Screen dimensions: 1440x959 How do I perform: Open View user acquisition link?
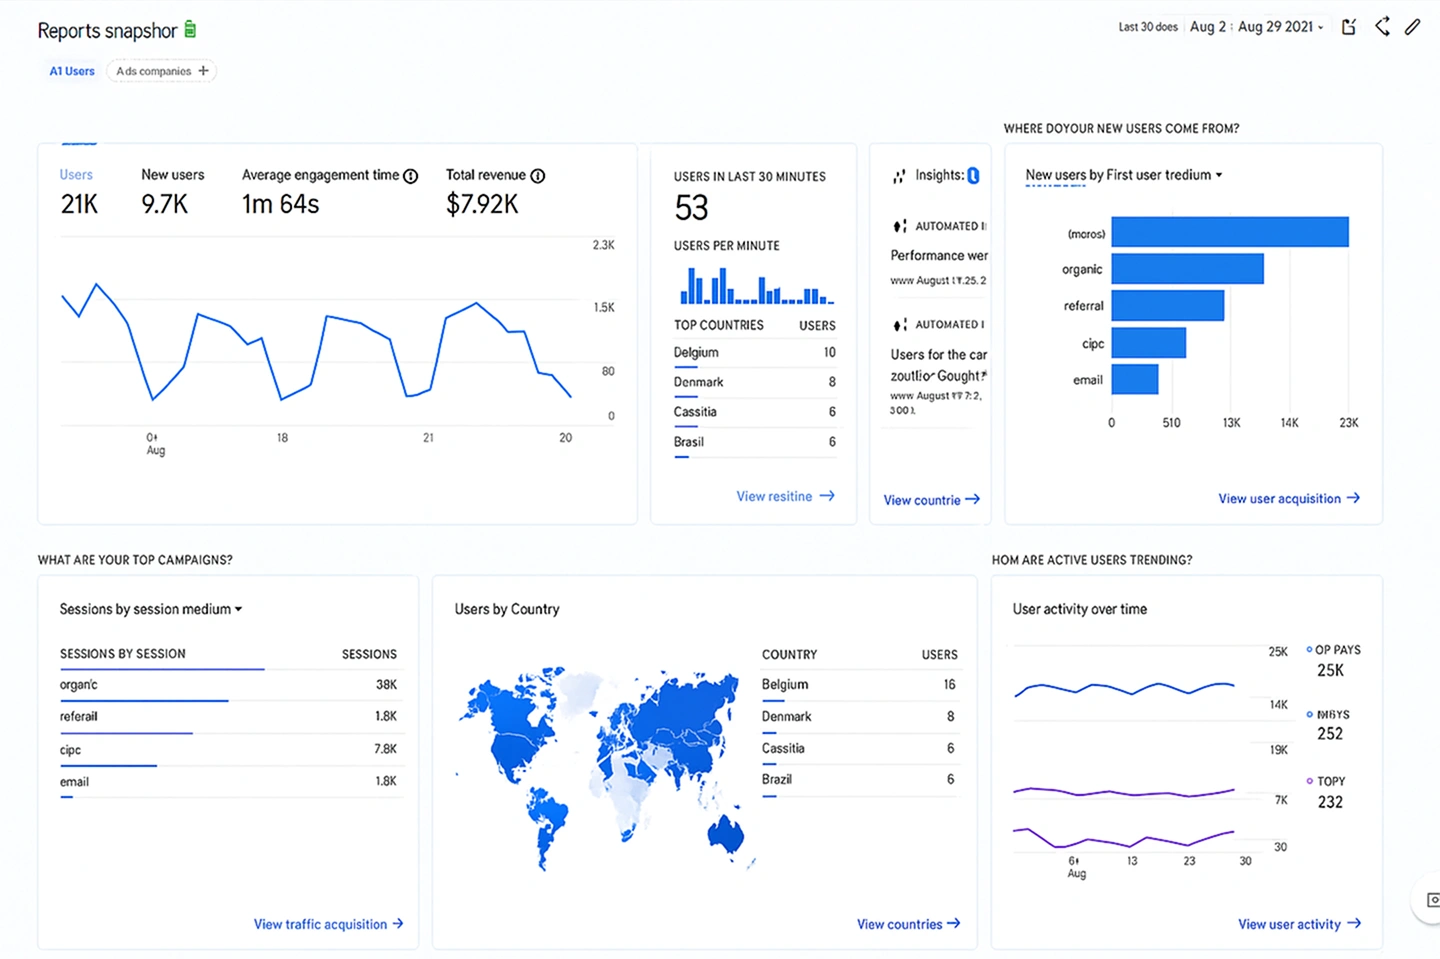pos(1288,498)
